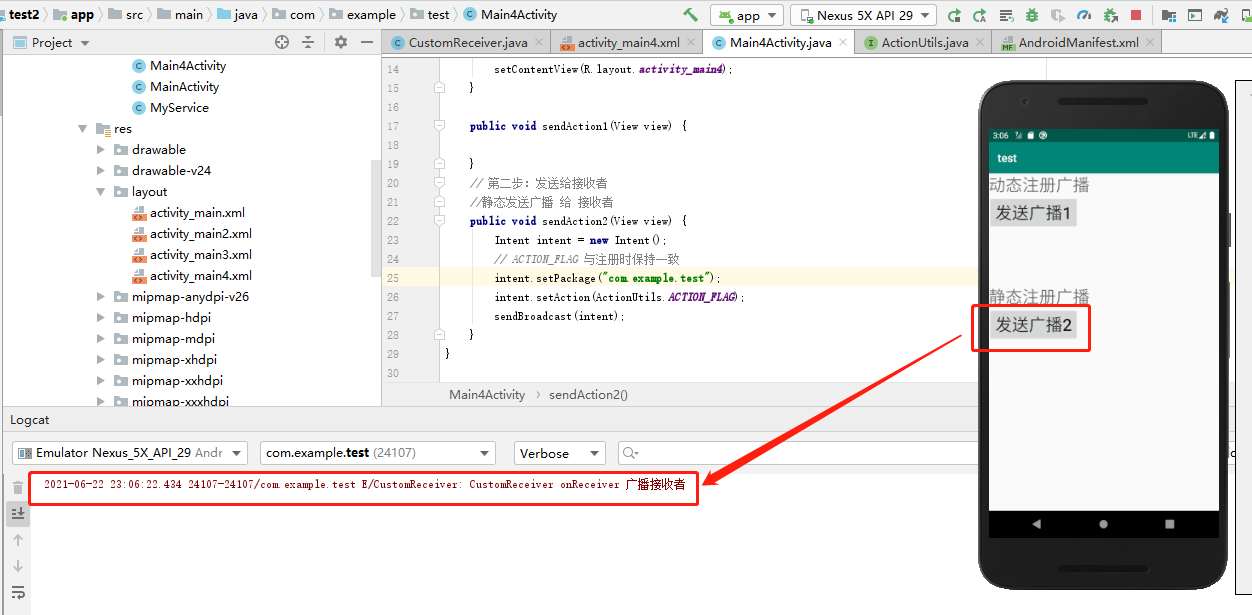The image size is (1252, 615).
Task: Click the green Rerun app icon
Action: pyautogui.click(x=954, y=15)
